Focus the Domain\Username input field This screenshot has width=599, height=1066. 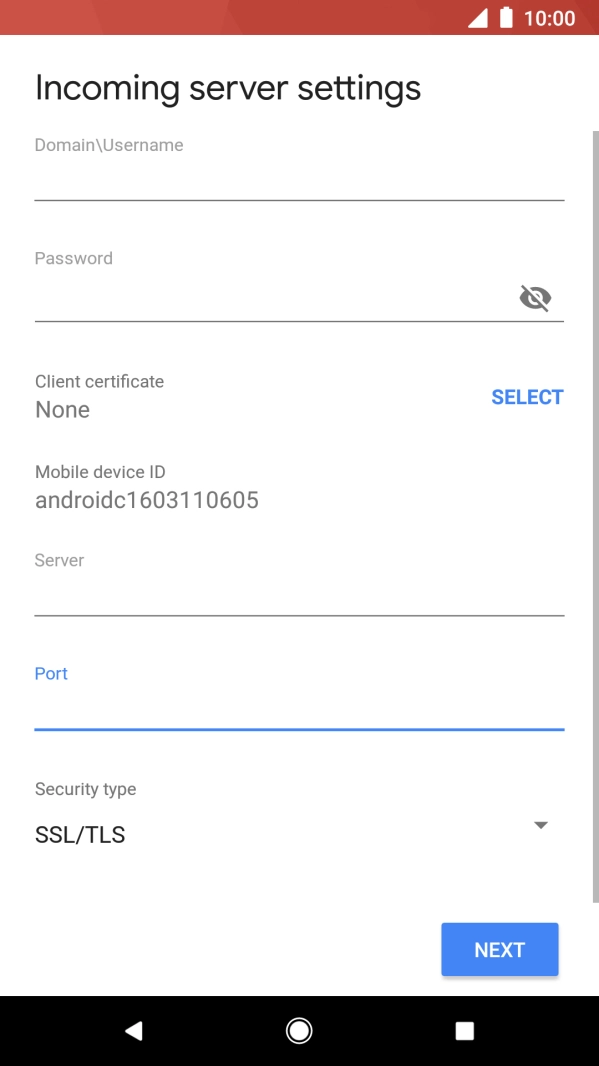pos(299,179)
